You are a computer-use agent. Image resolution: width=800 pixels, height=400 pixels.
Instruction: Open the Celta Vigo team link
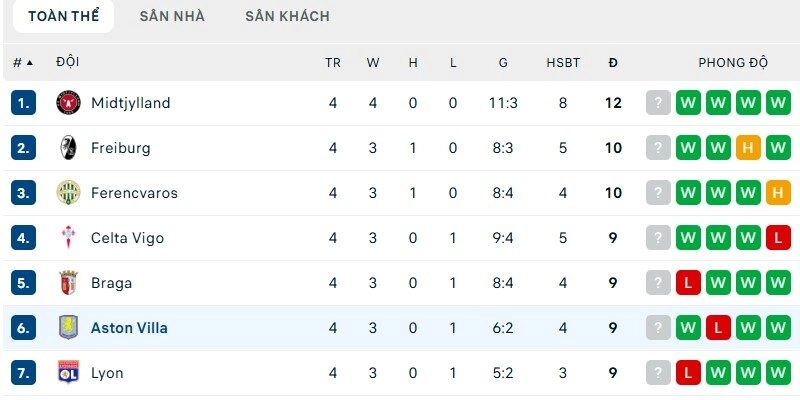coord(127,238)
